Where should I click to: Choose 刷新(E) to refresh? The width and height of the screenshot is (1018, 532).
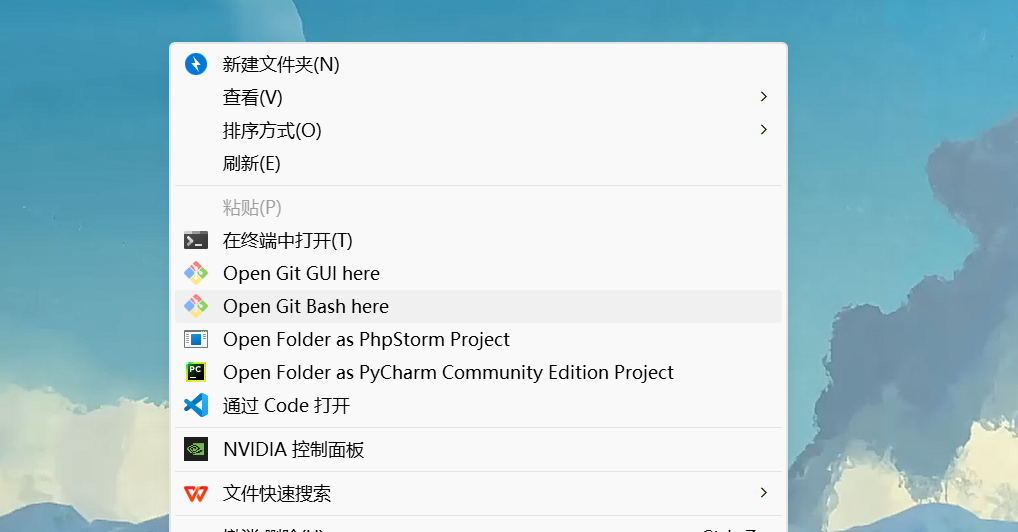coord(251,163)
